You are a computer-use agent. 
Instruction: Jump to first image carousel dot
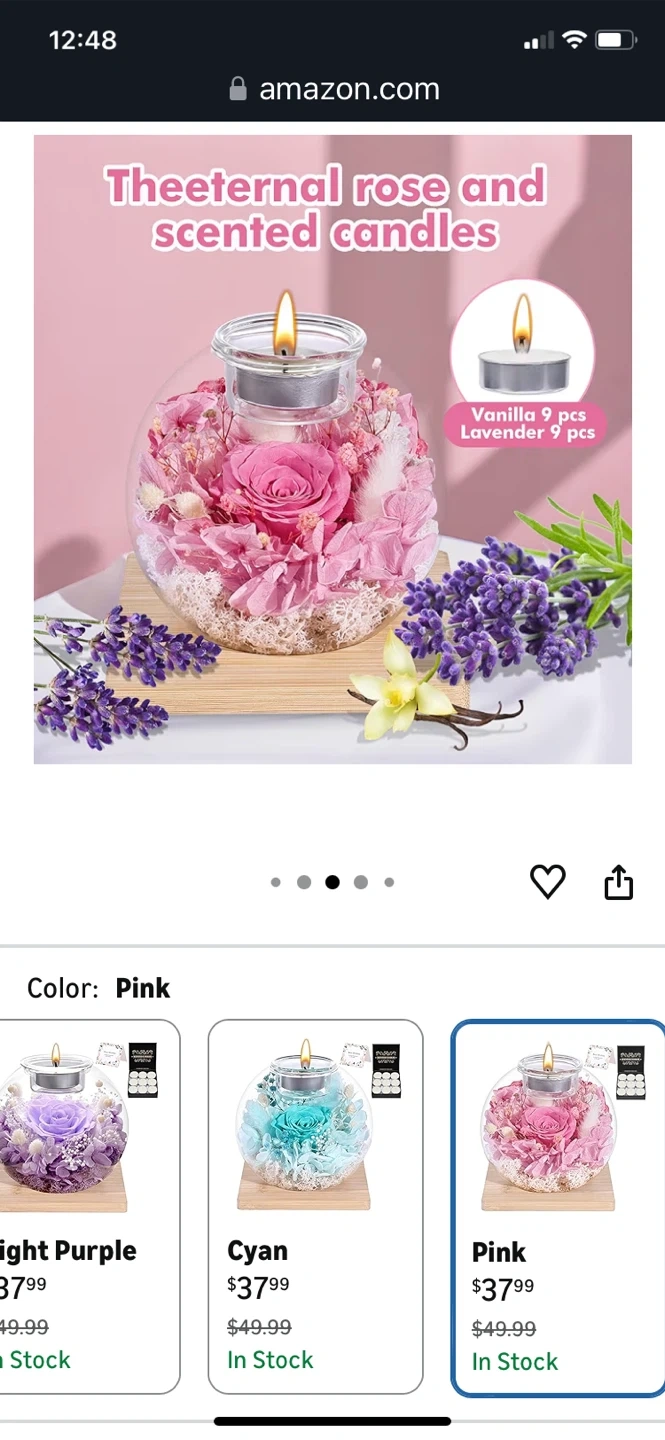pyautogui.click(x=276, y=882)
